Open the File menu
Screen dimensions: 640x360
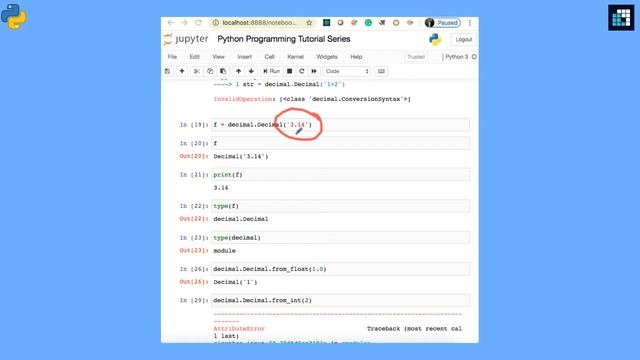[172, 57]
